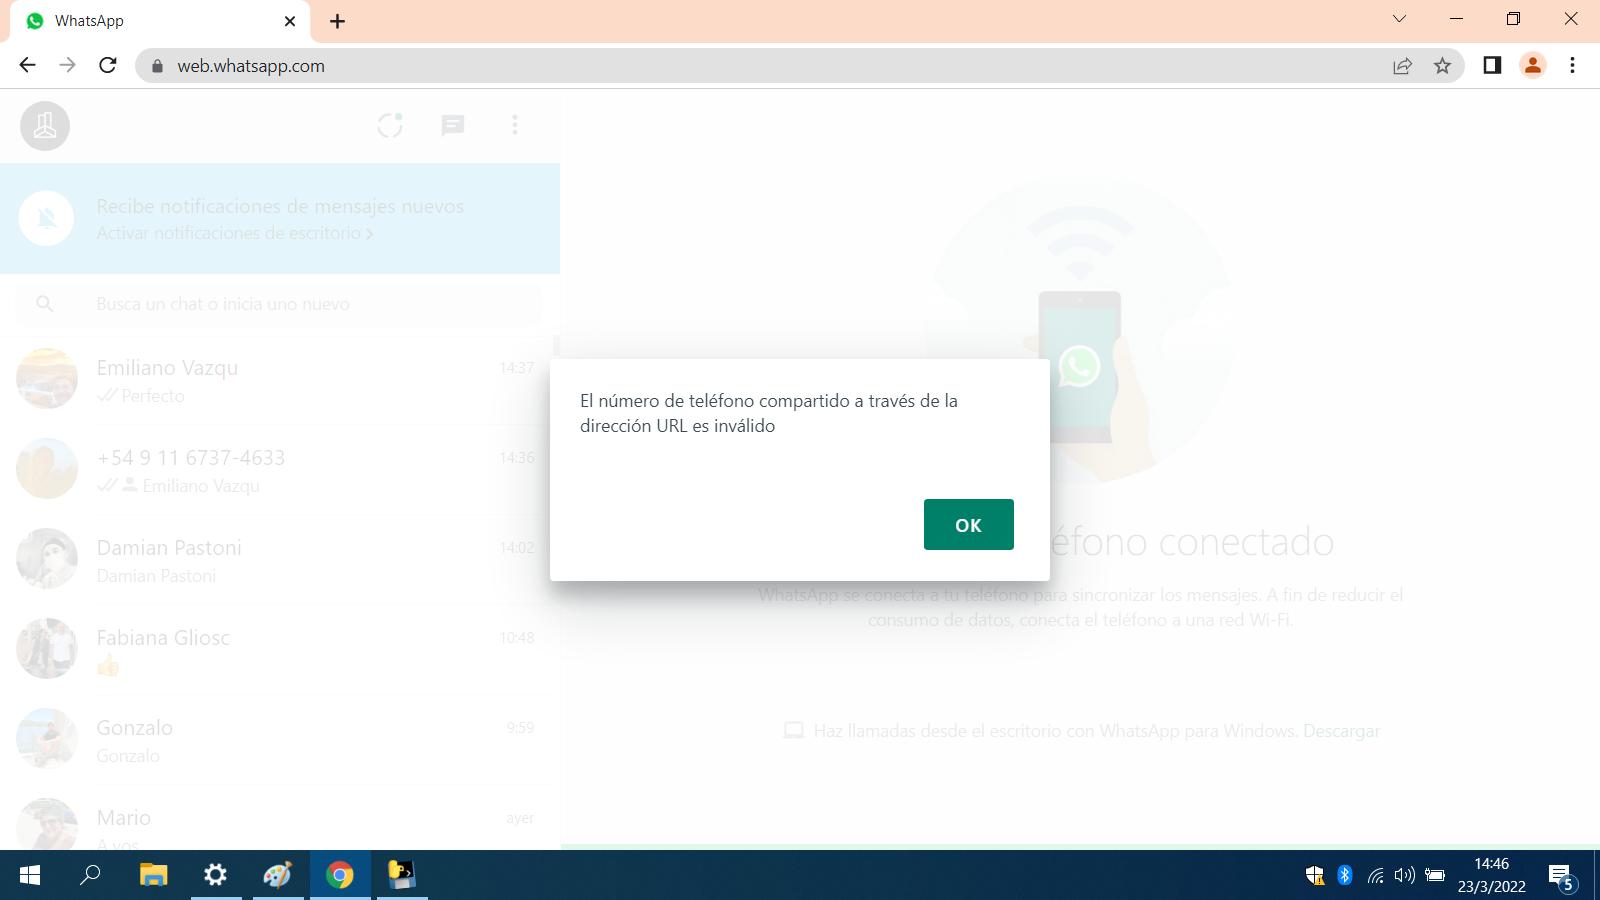The image size is (1600, 900).
Task: Open Fabiana Gliosc chat
Action: click(x=280, y=649)
